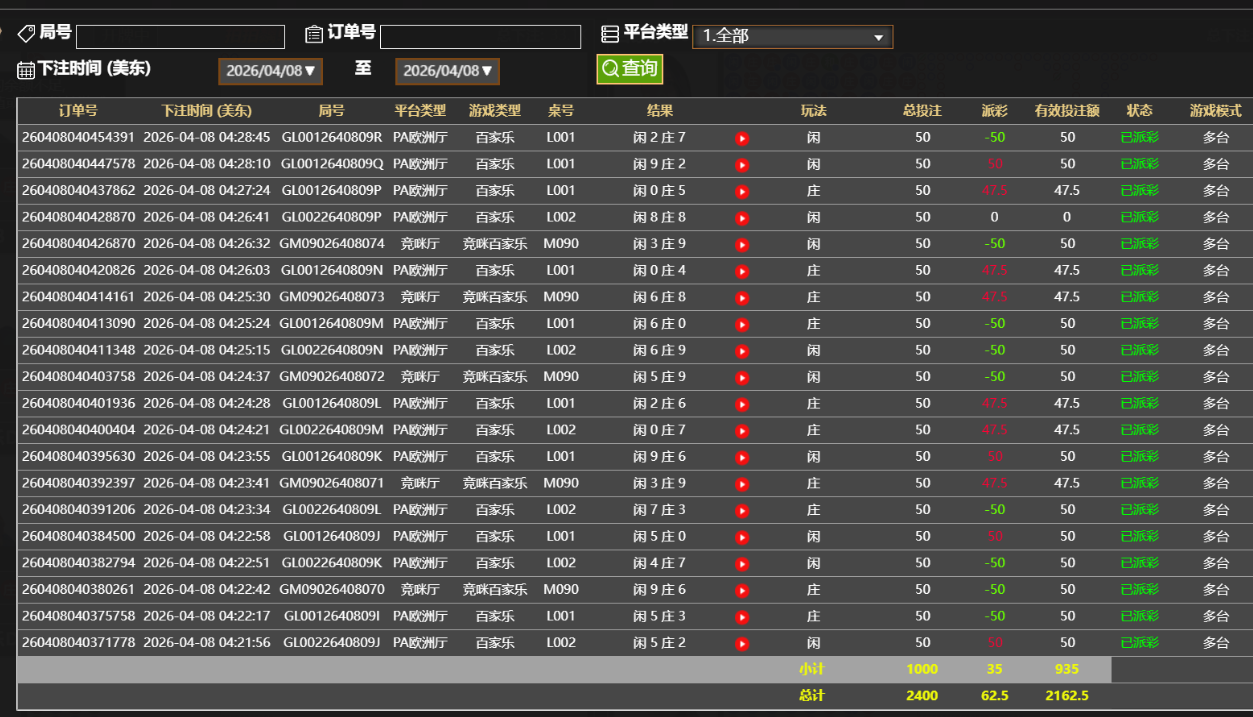
Task: Click red play icon for order 260408040414161
Action: click(742, 297)
